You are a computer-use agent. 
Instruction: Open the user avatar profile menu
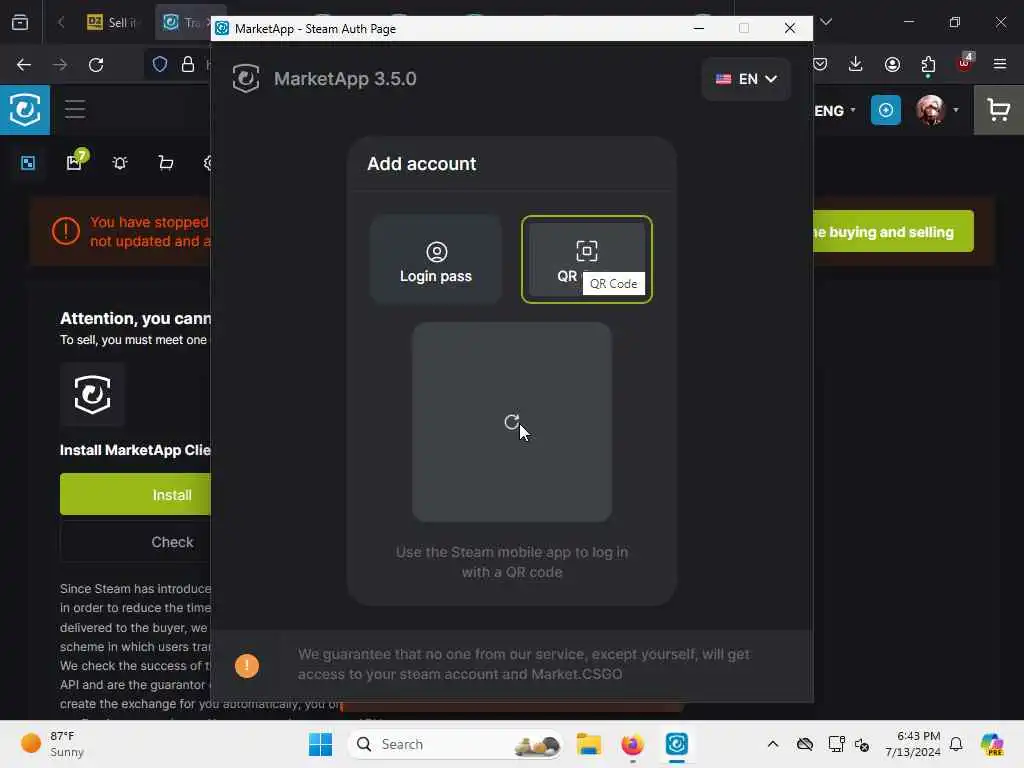point(937,110)
